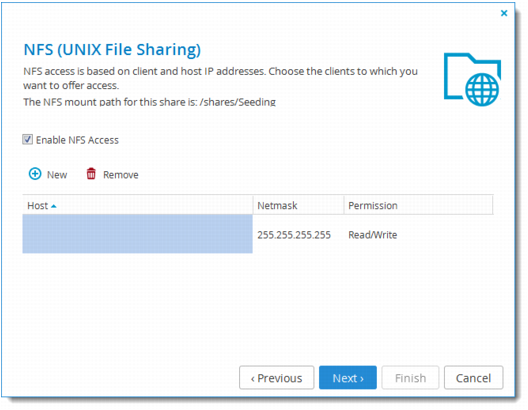Click the blue plus New icon

35,174
